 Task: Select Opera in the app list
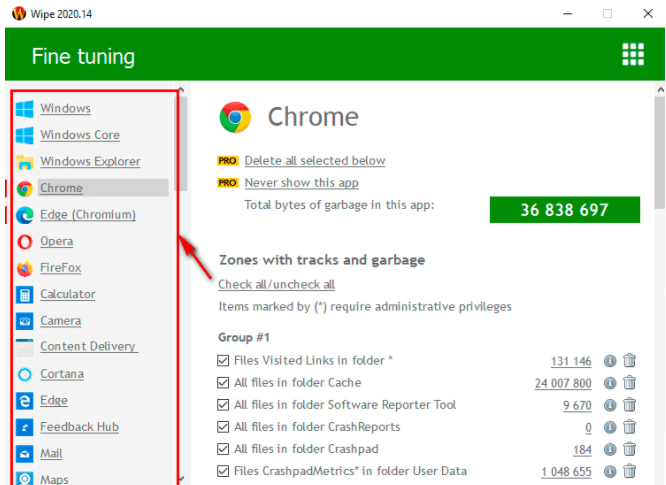pos(56,241)
